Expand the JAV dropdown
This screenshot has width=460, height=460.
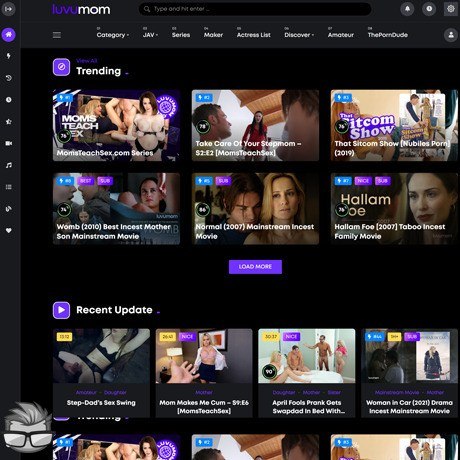pyautogui.click(x=150, y=35)
